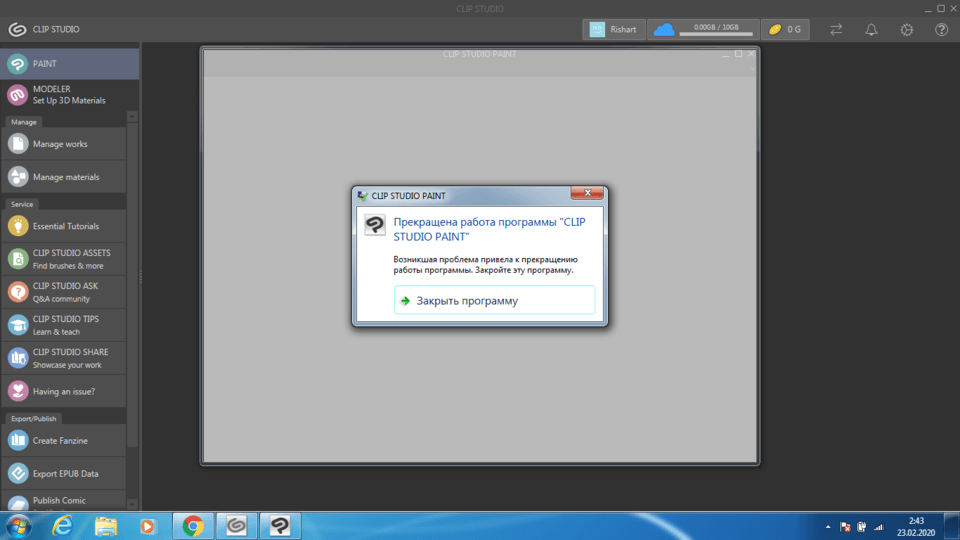The image size is (960, 540).
Task: Open the Rishart account profile
Action: pyautogui.click(x=613, y=29)
